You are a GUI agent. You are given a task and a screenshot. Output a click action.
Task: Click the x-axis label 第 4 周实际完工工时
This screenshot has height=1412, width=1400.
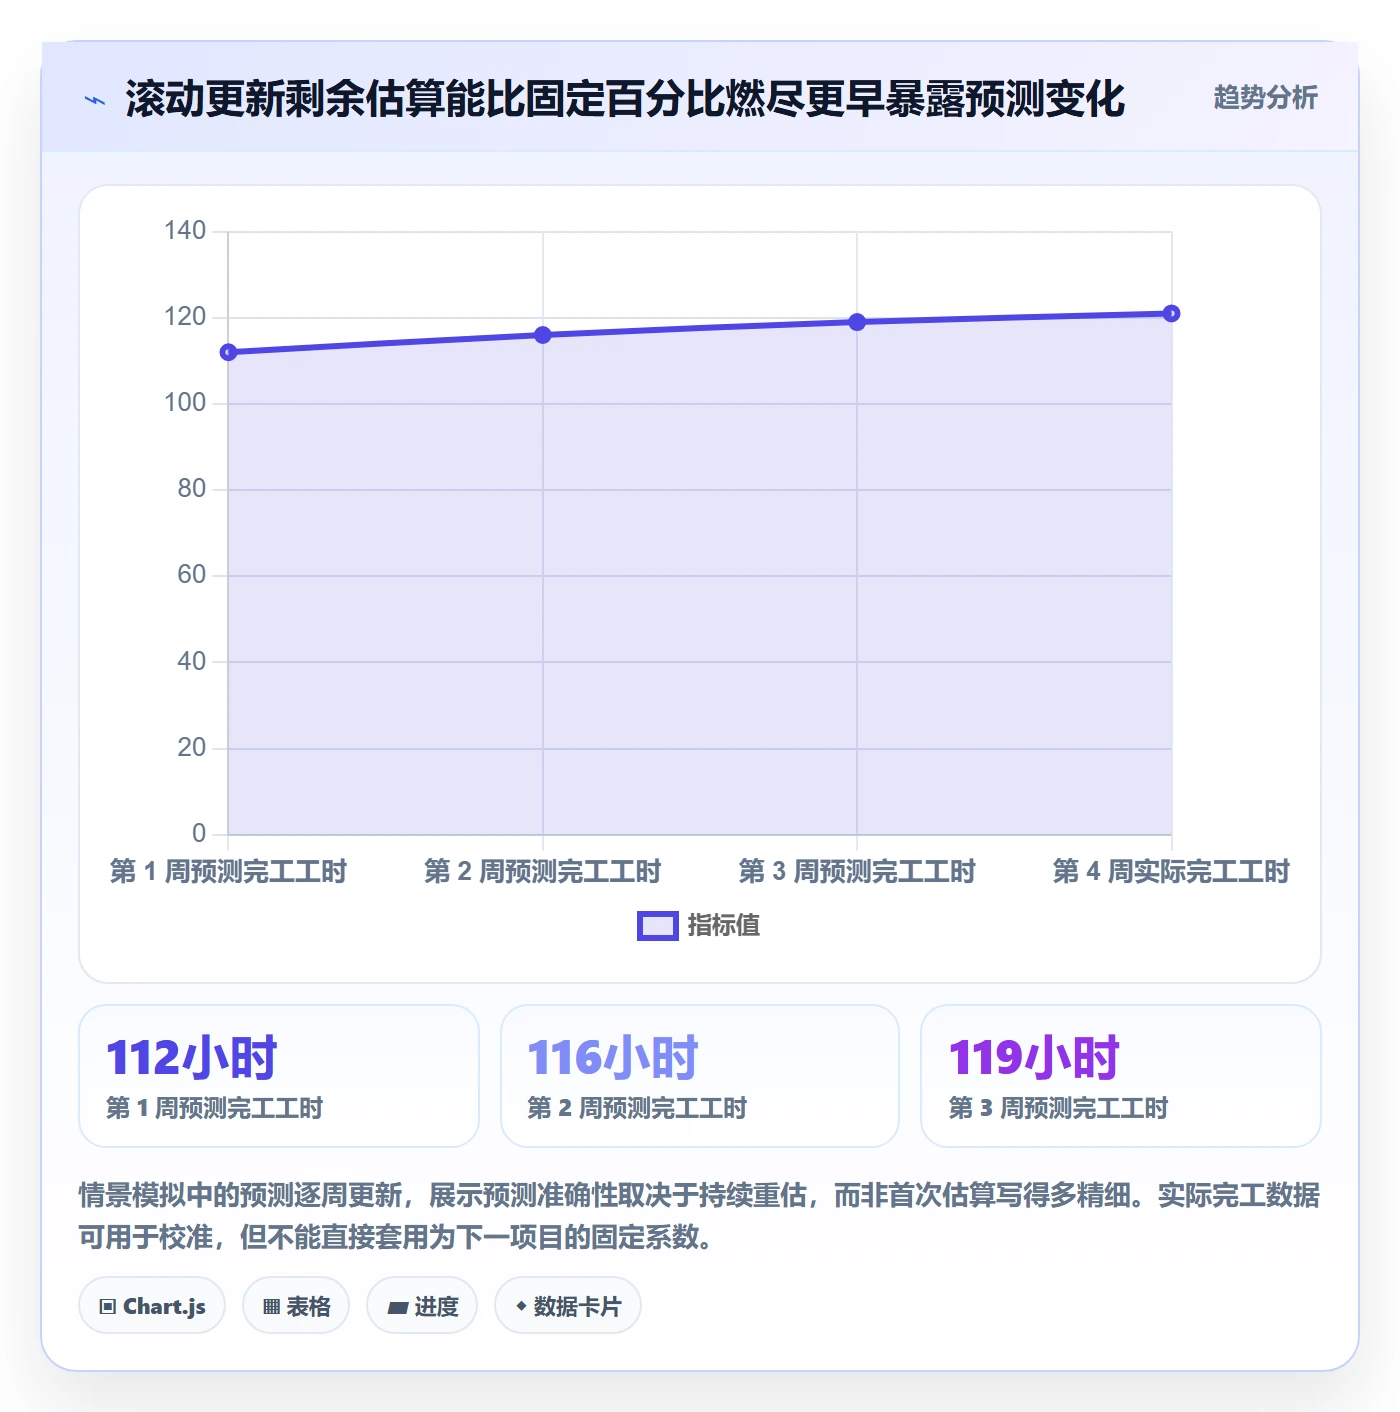point(1171,872)
